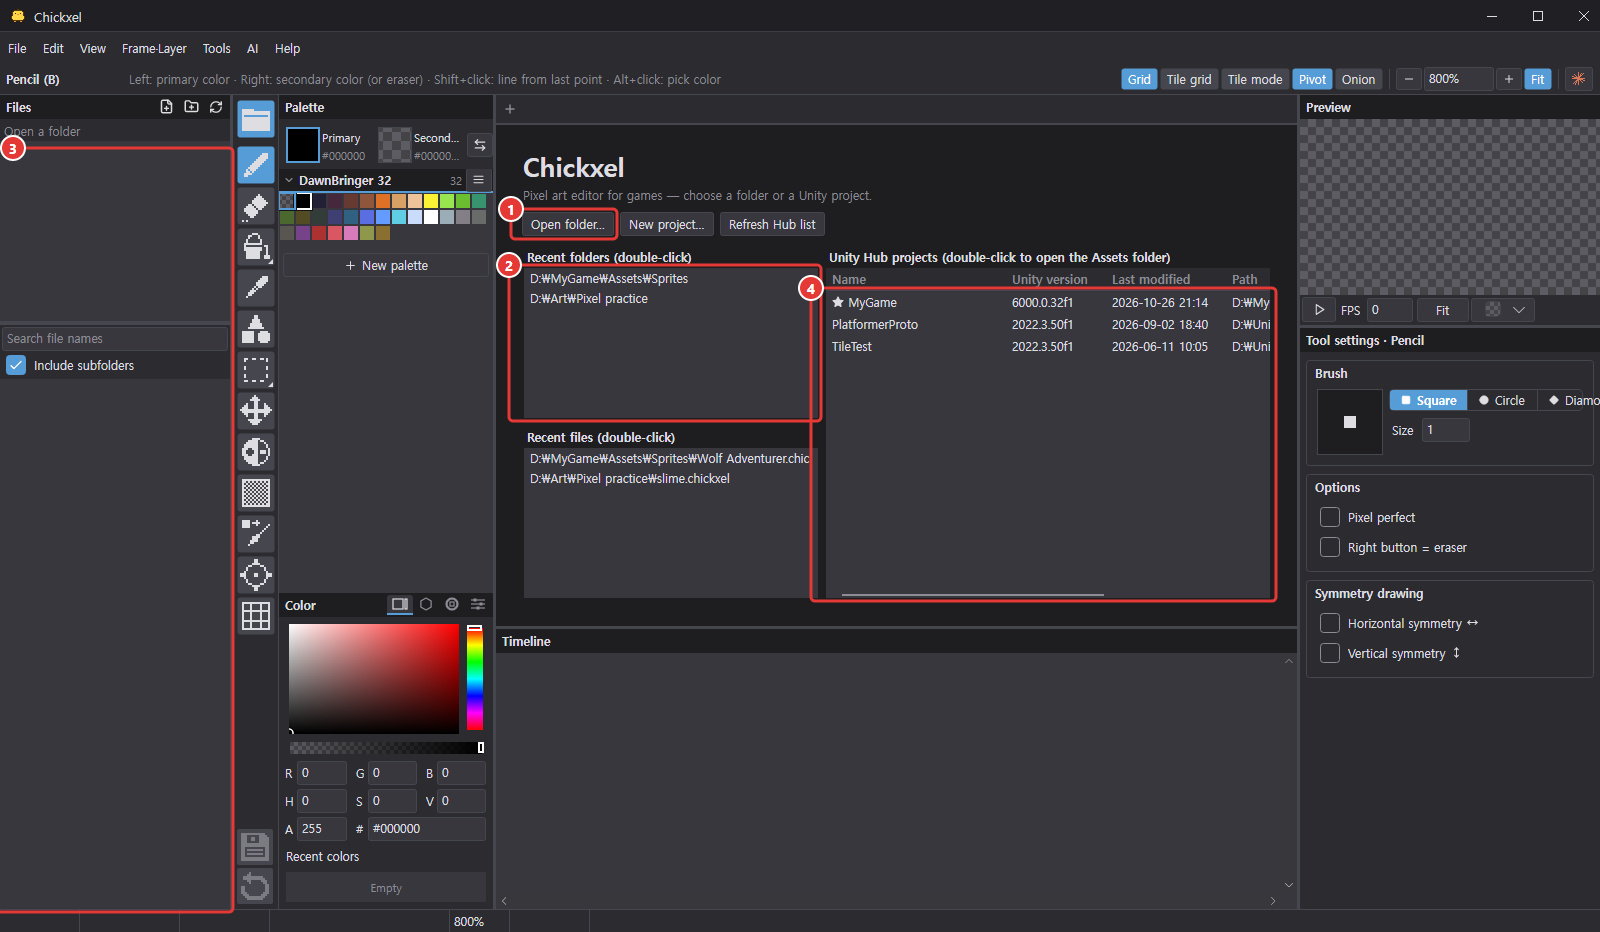Select the Pencil tool in the toolbar

(256, 165)
